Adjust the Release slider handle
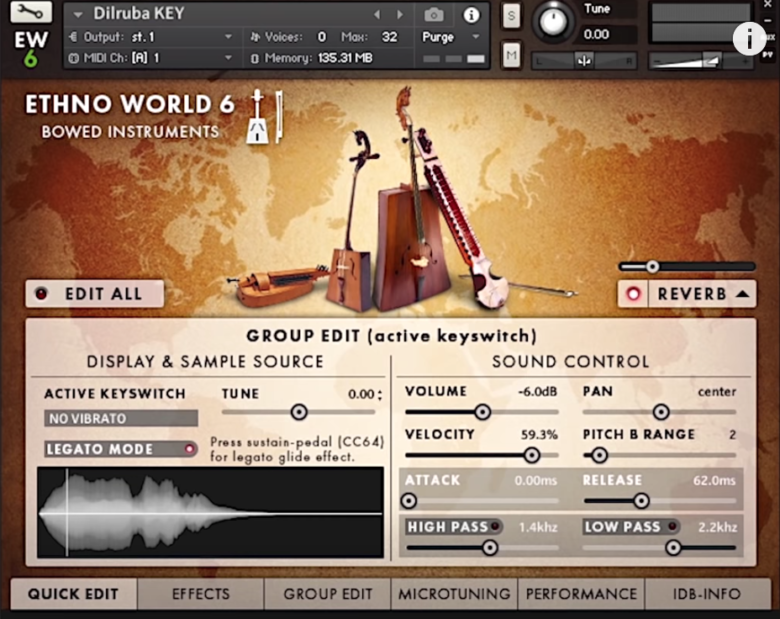This screenshot has height=619, width=780. click(641, 501)
